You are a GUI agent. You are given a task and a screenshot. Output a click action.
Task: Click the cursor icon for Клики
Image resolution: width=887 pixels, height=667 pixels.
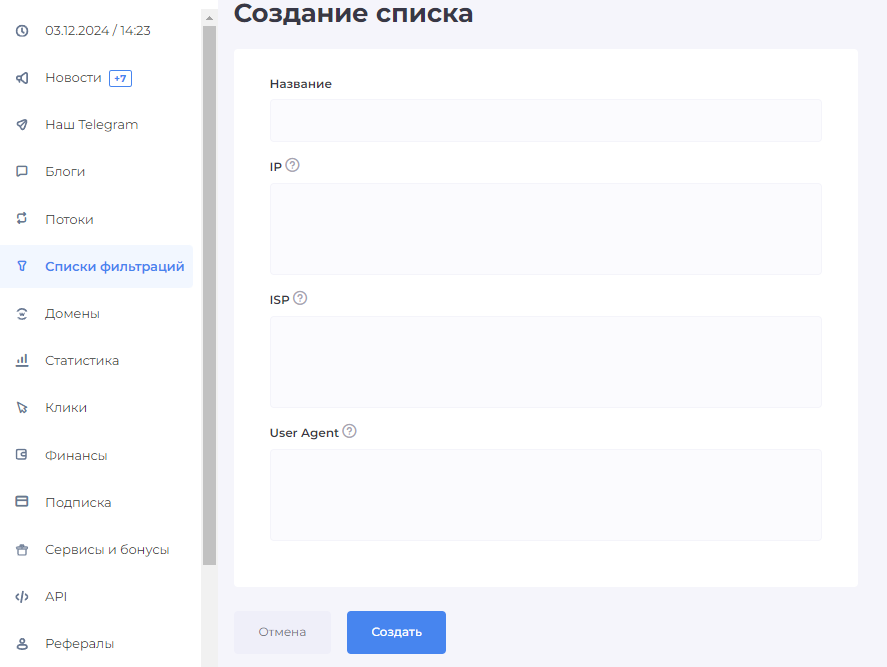22,407
